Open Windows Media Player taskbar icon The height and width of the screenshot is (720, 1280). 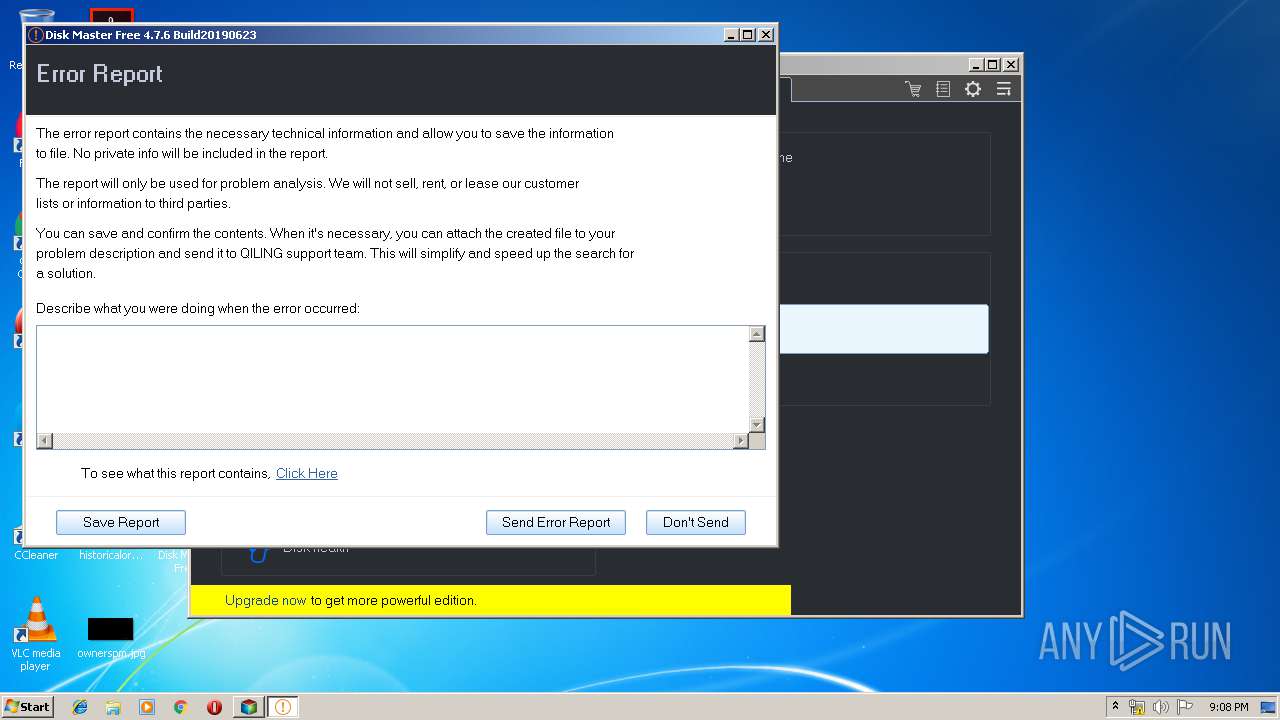point(147,707)
